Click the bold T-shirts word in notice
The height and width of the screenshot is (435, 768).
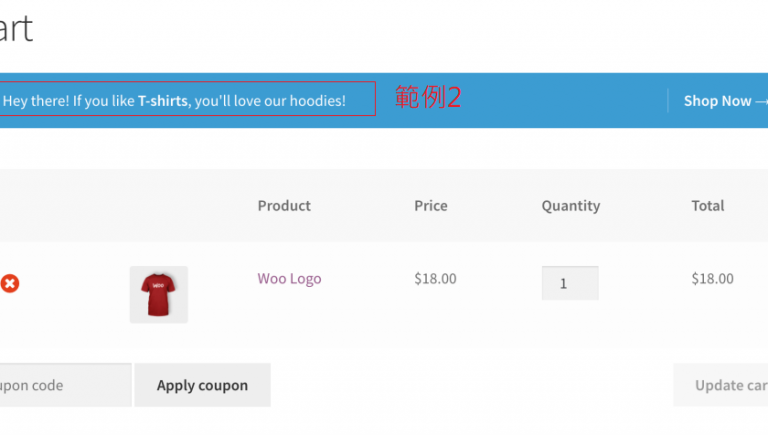click(x=163, y=101)
